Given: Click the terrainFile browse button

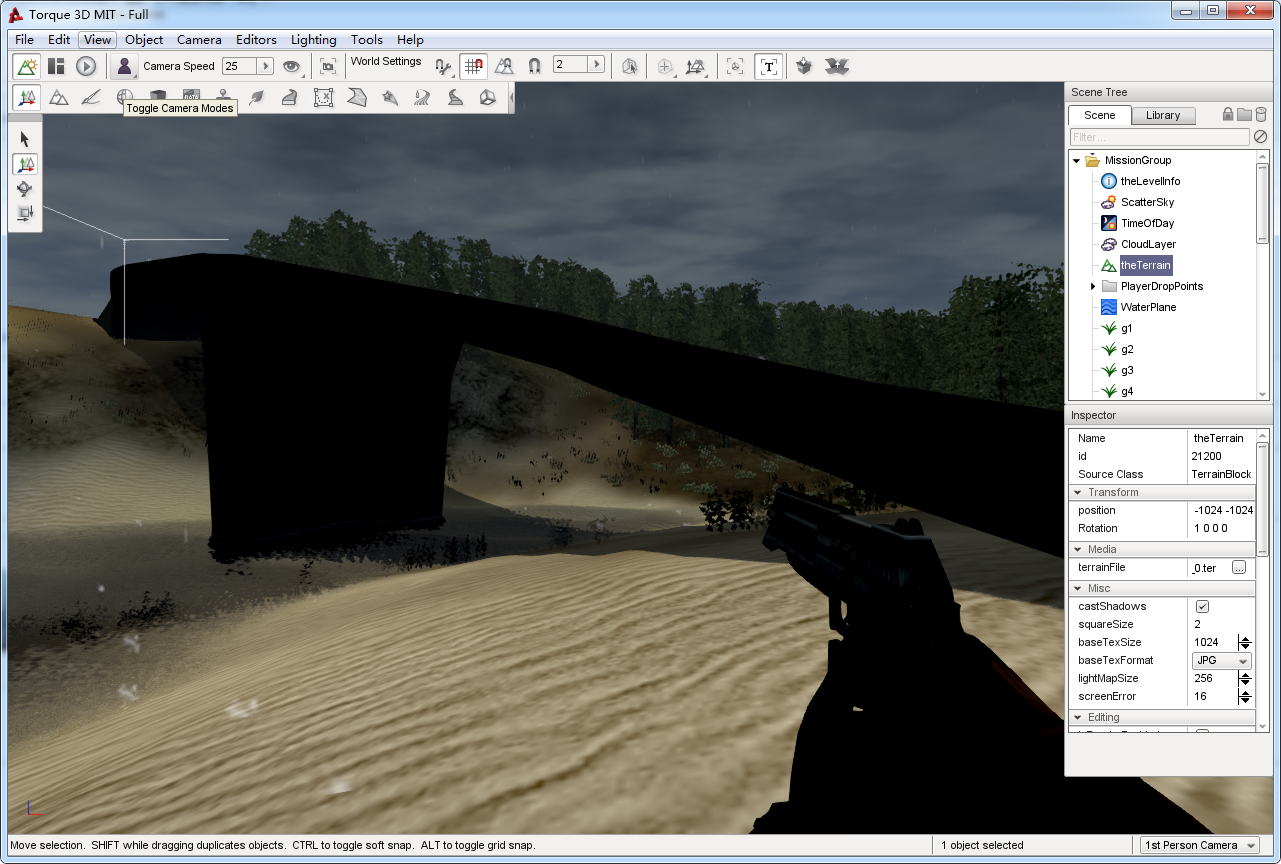Looking at the screenshot, I should pos(1238,568).
